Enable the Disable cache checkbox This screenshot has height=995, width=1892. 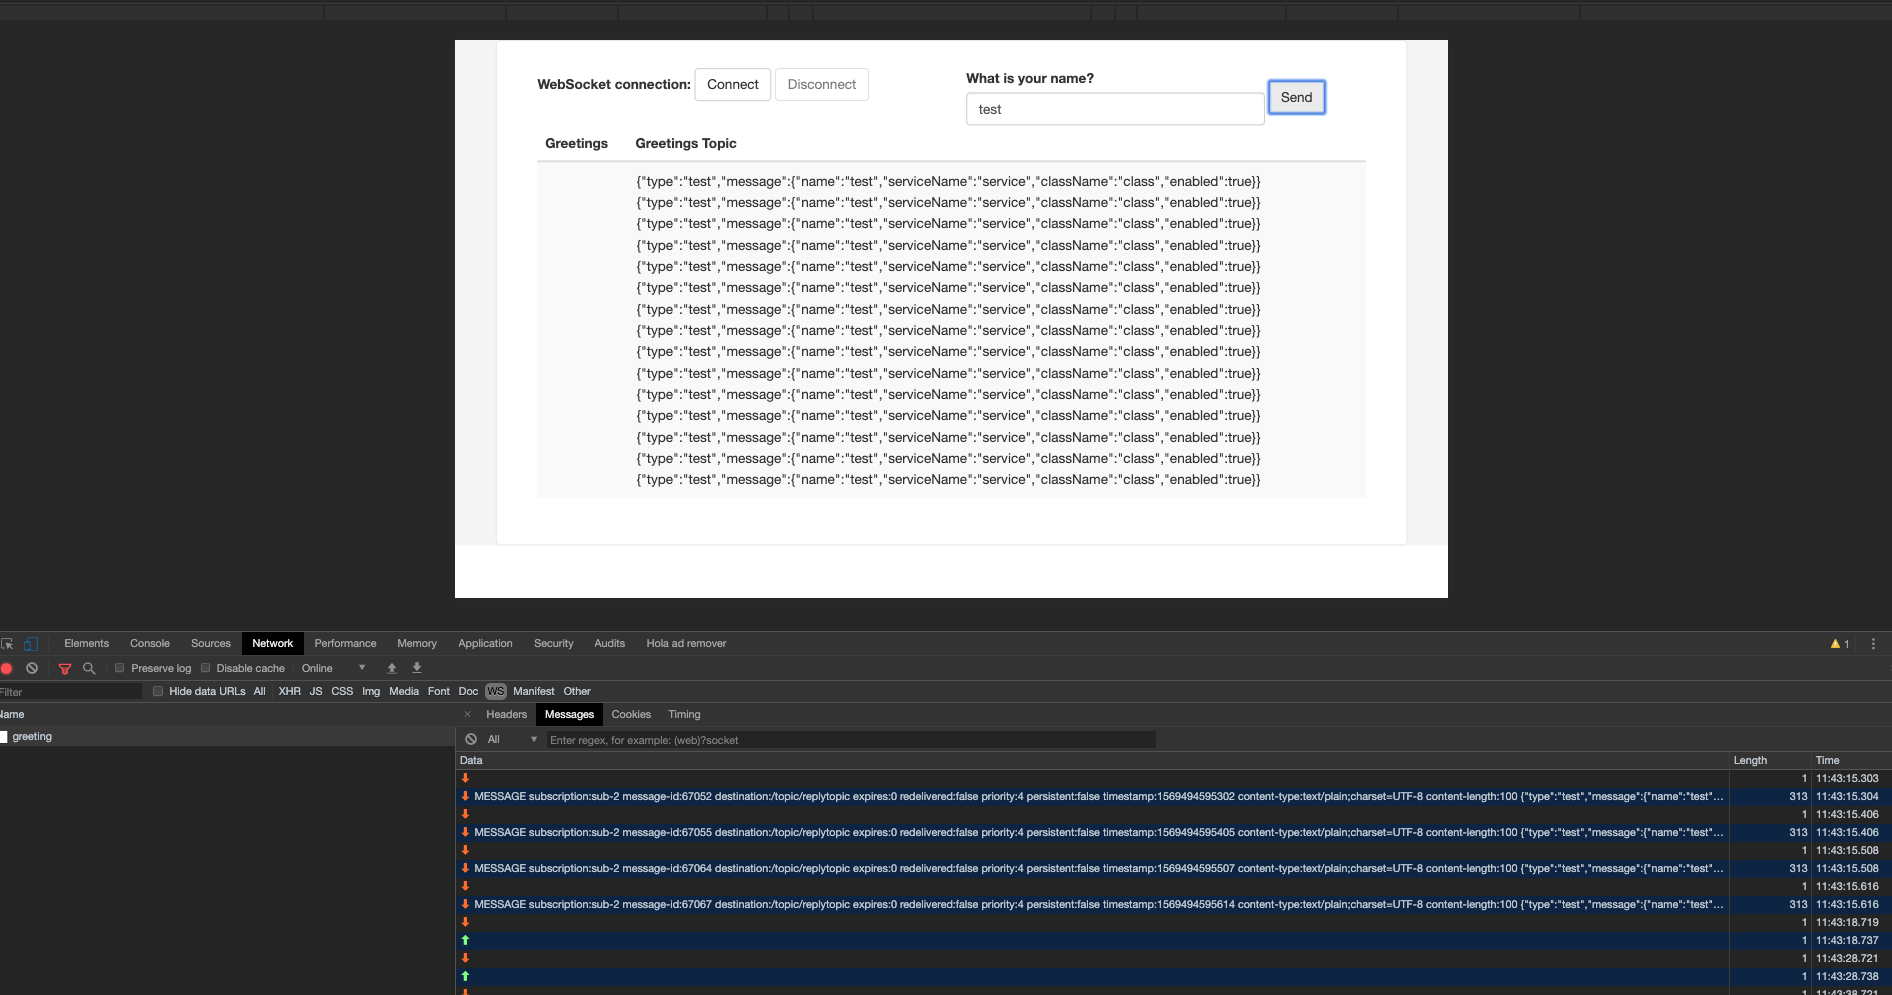(205, 668)
